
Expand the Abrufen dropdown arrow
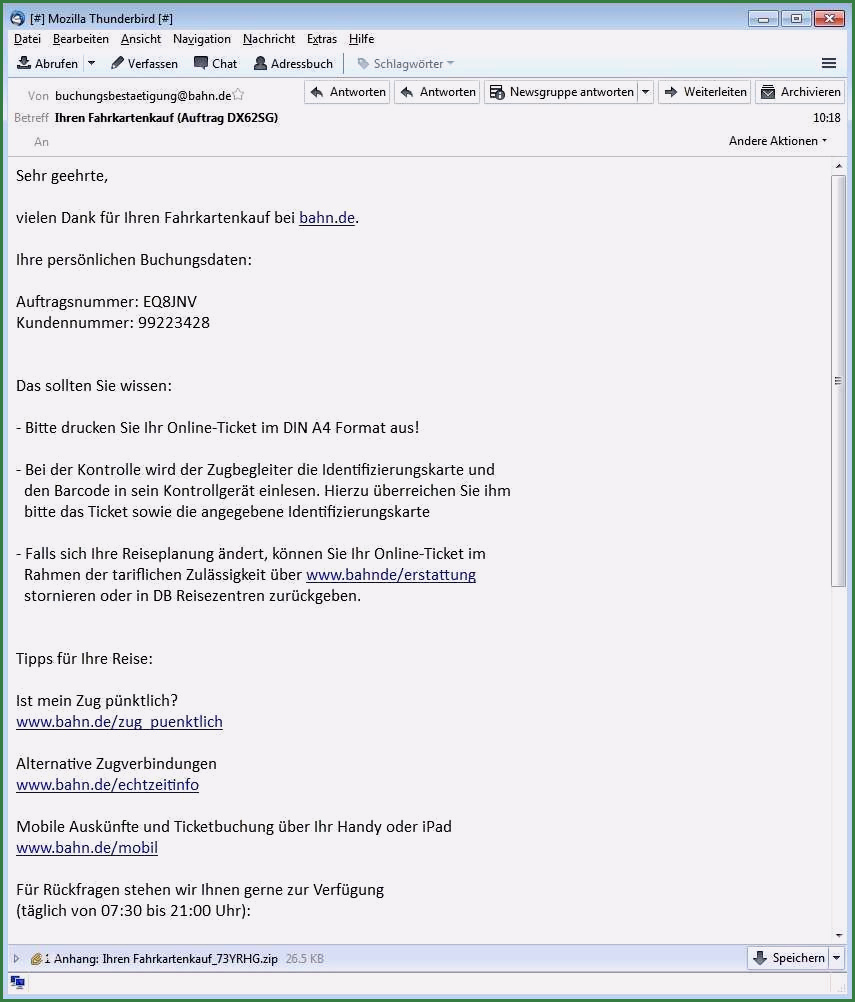pos(91,63)
